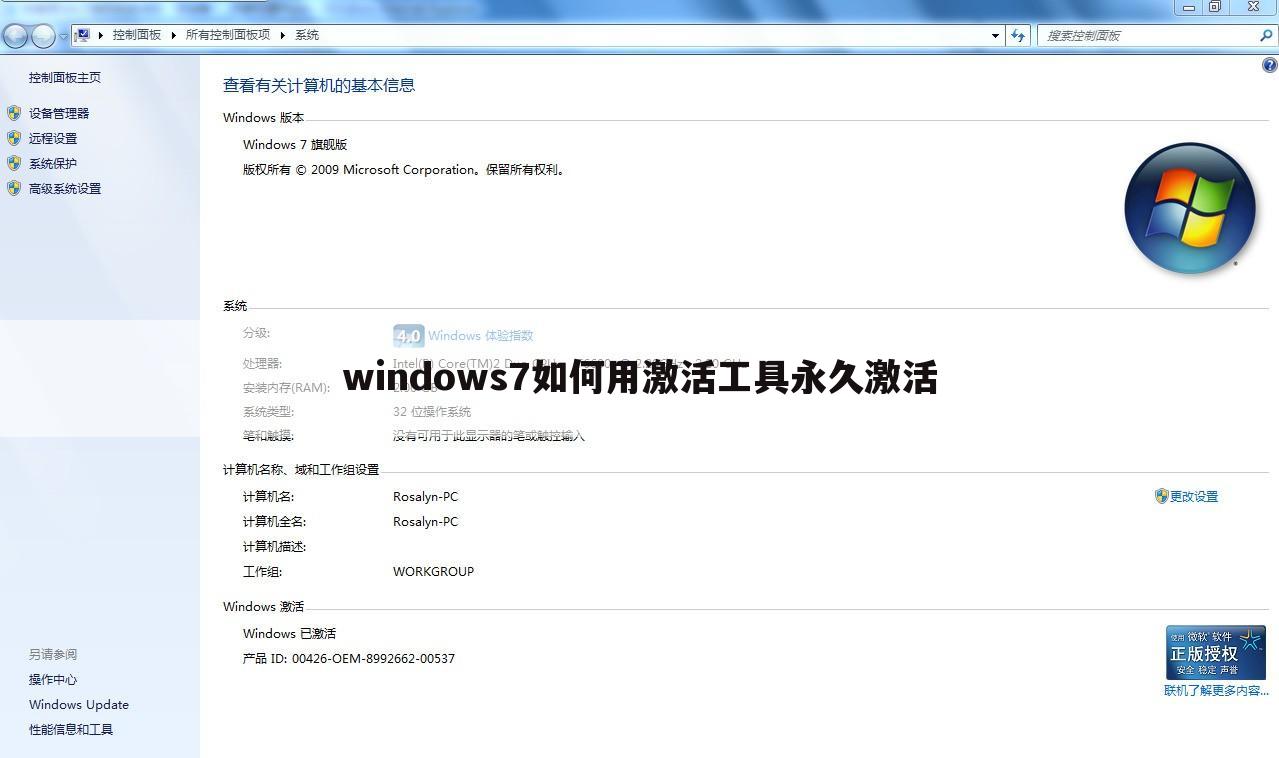Screen dimensions: 1279x758
Task: Restore down the System window
Action: [1216, 7]
